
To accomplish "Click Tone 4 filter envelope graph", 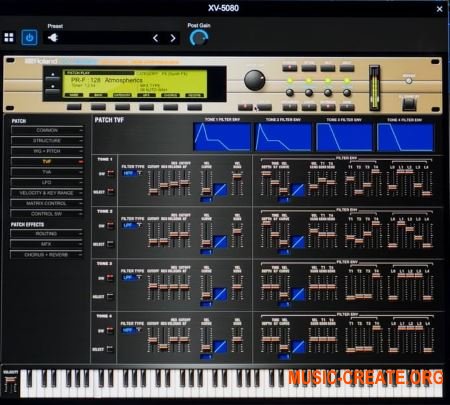I will [x=405, y=137].
